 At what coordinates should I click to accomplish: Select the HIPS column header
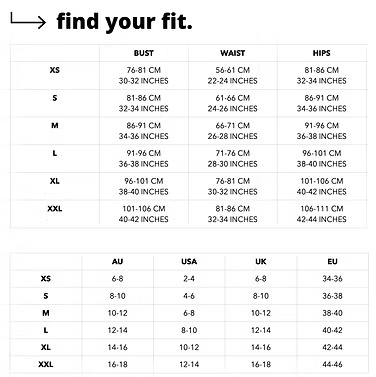322,53
